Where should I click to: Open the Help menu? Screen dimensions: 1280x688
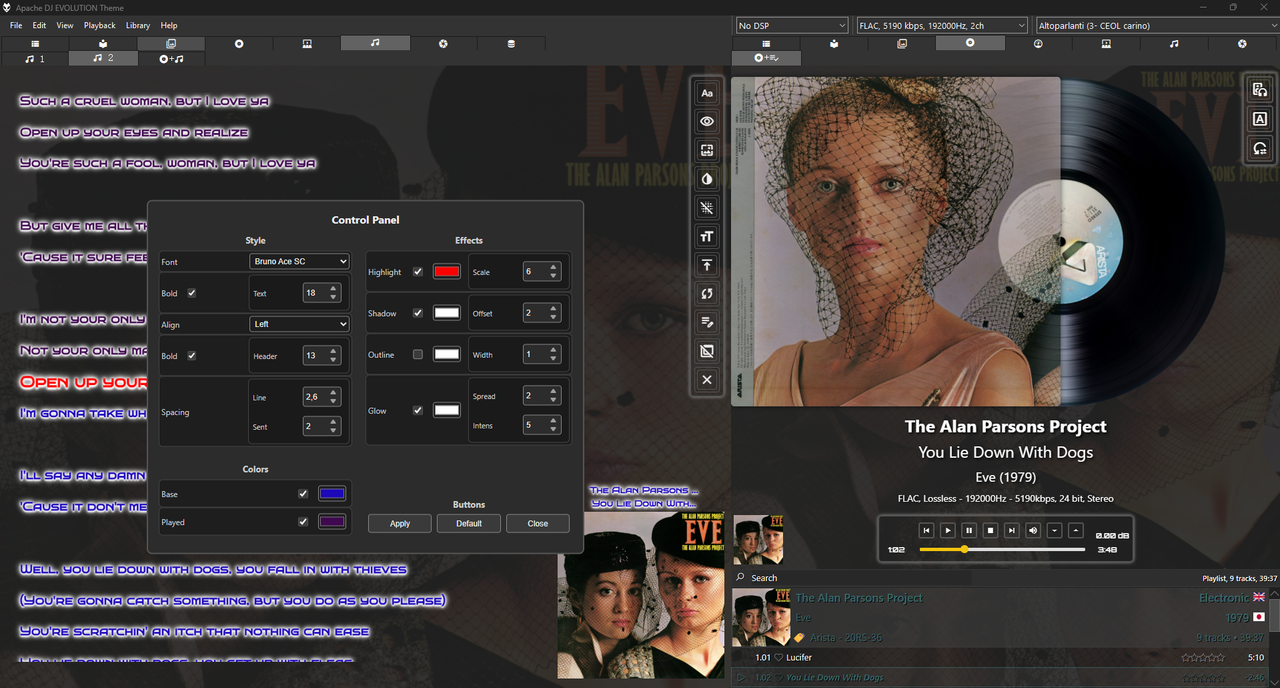pos(169,25)
